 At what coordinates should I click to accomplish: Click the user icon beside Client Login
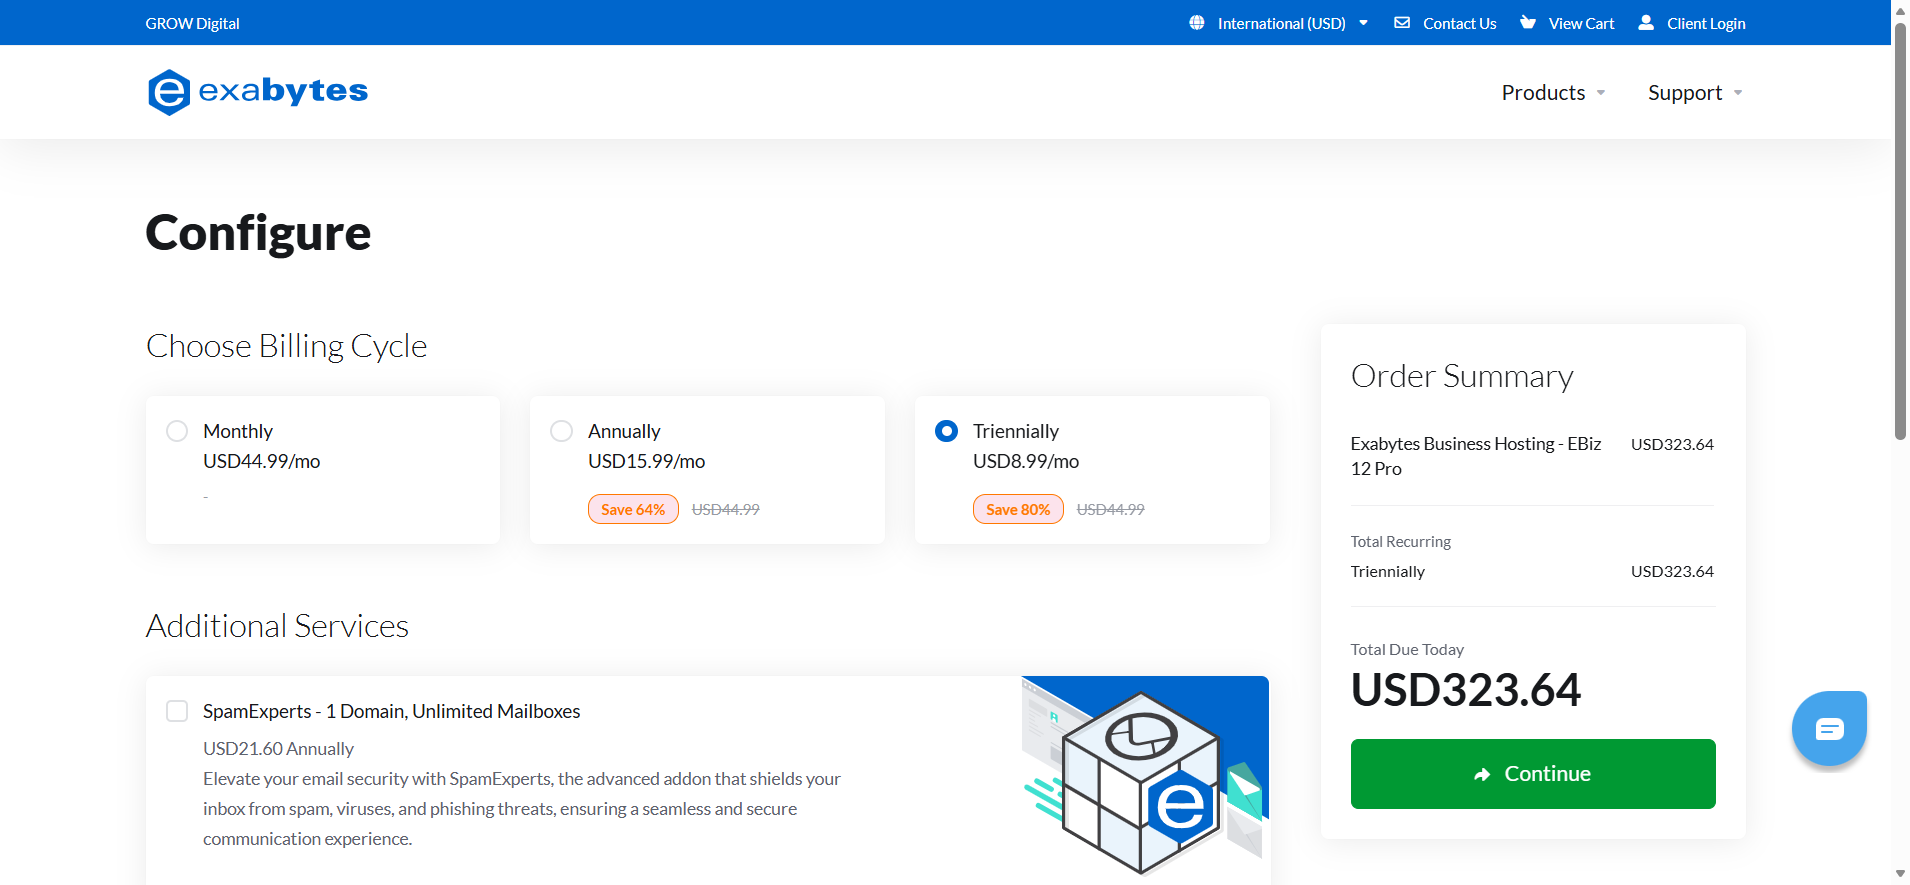click(1646, 23)
